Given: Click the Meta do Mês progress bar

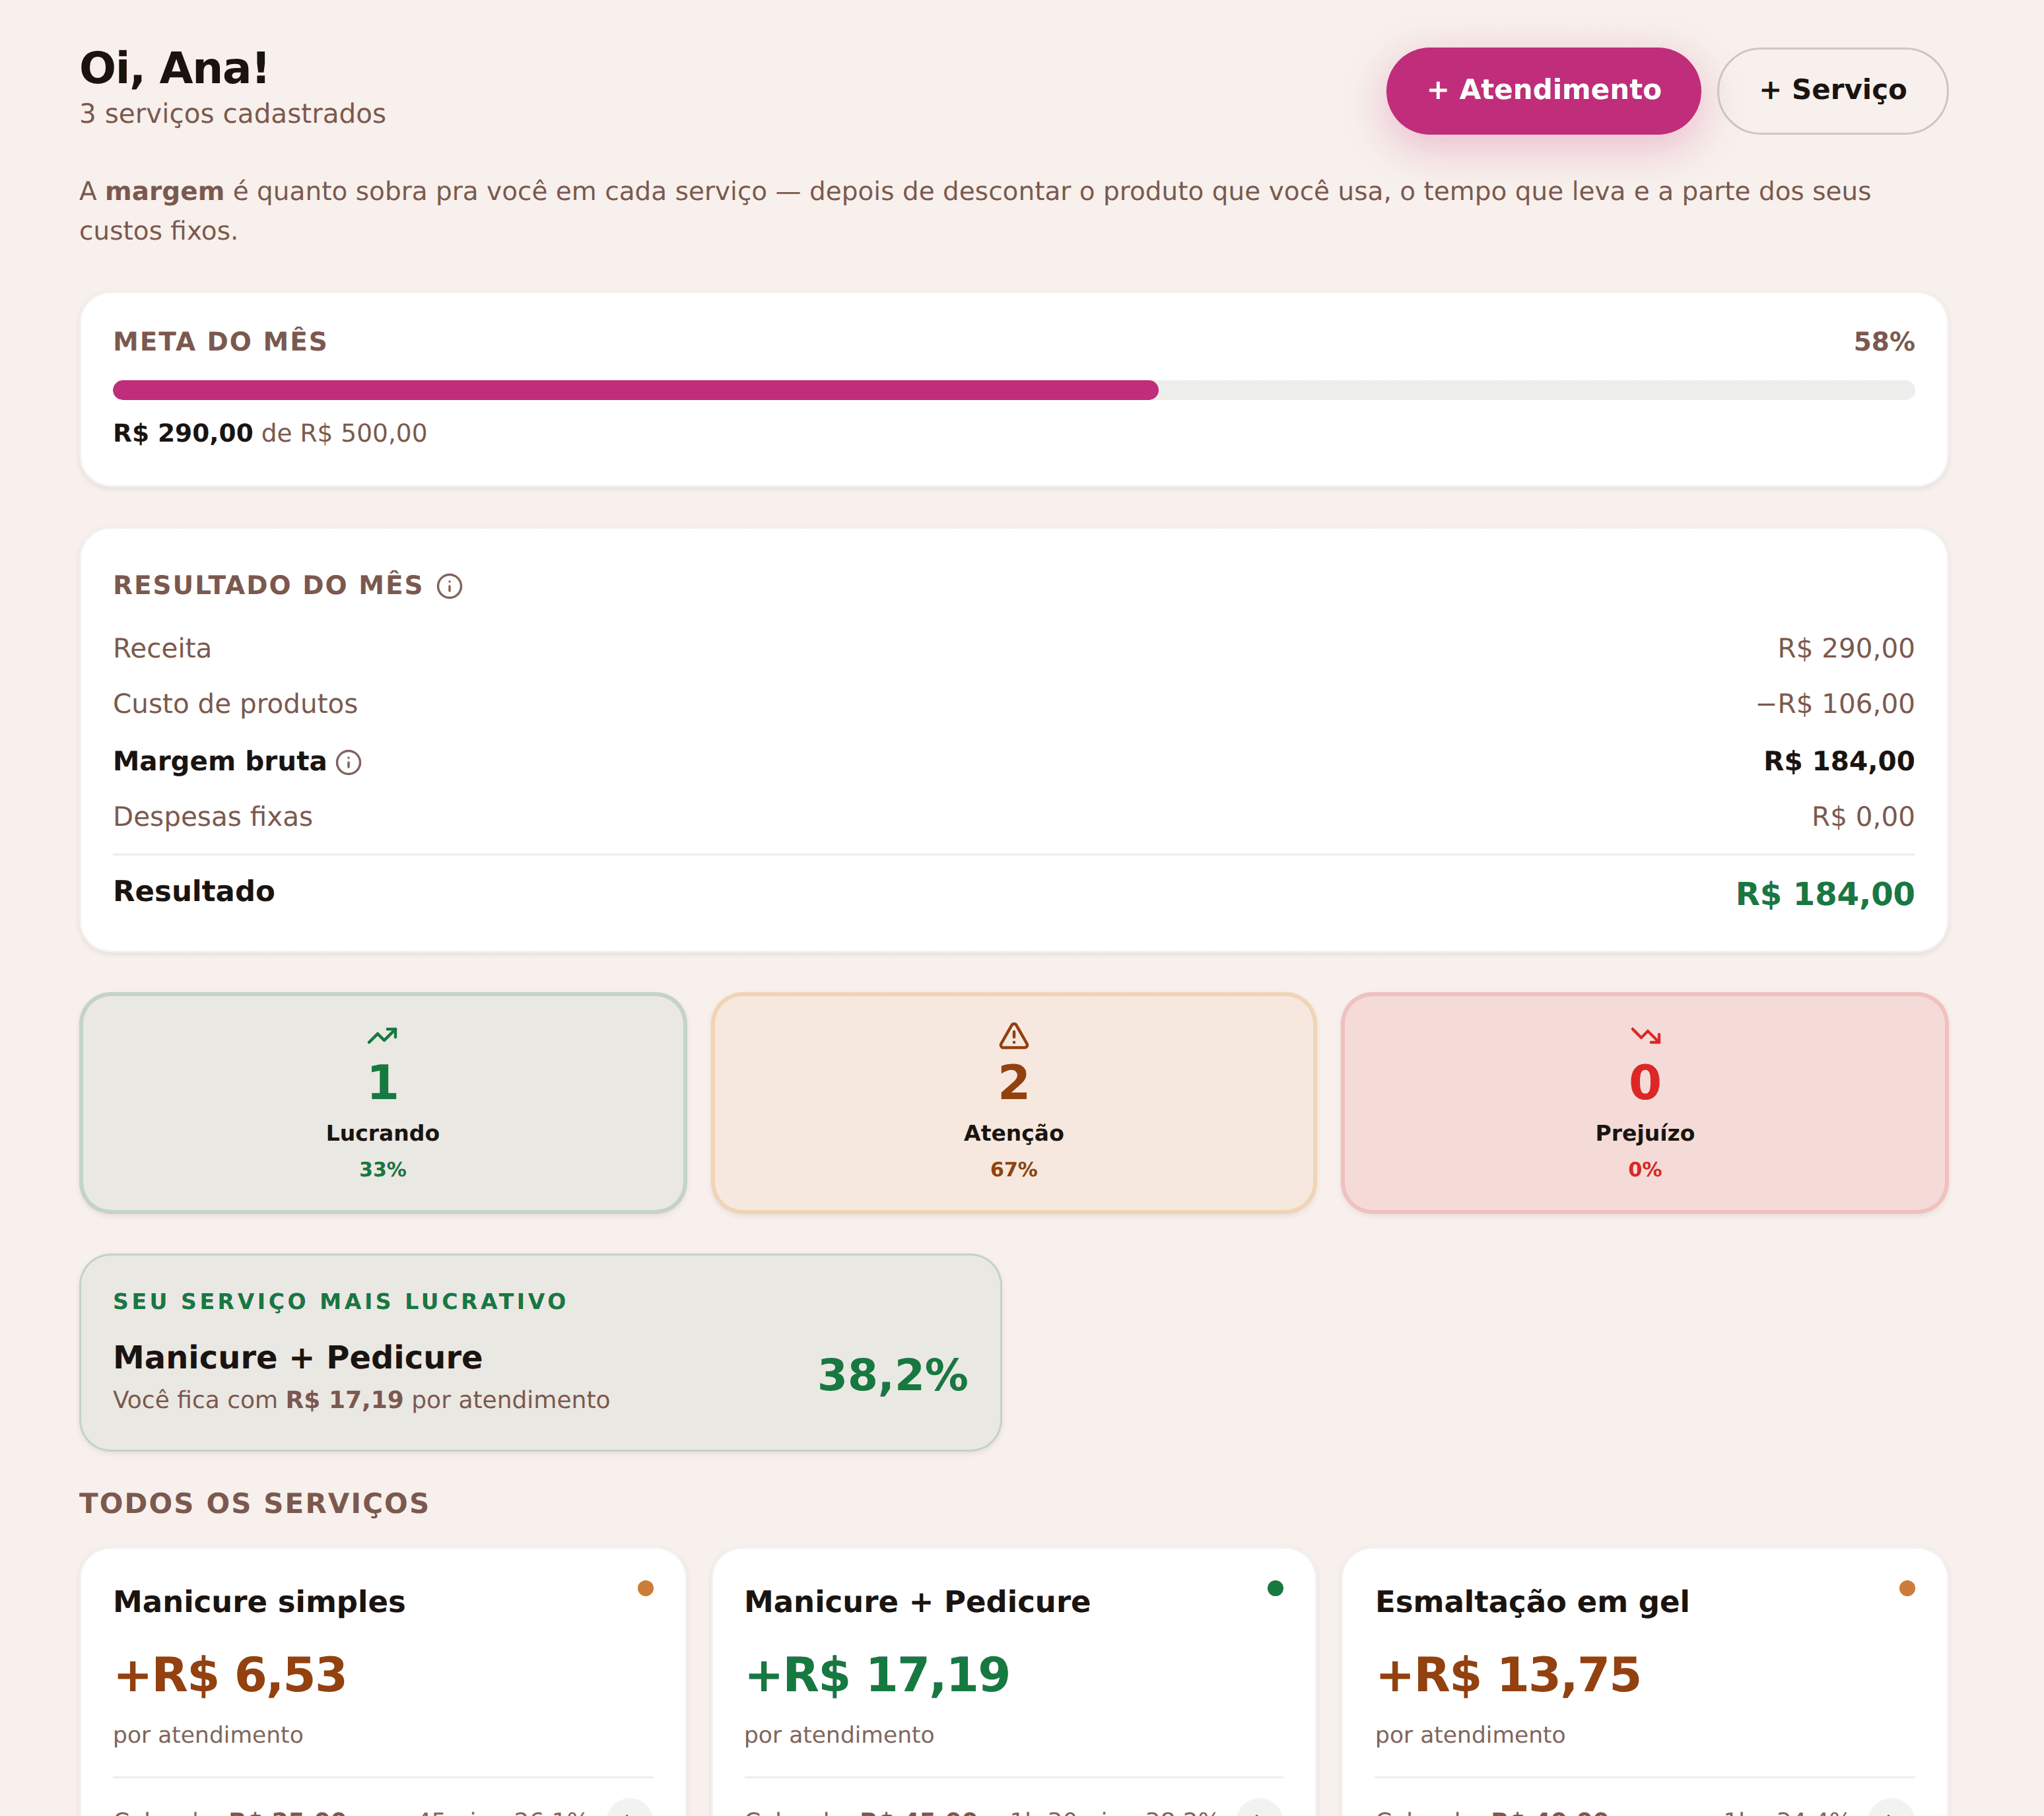Looking at the screenshot, I should 1014,390.
